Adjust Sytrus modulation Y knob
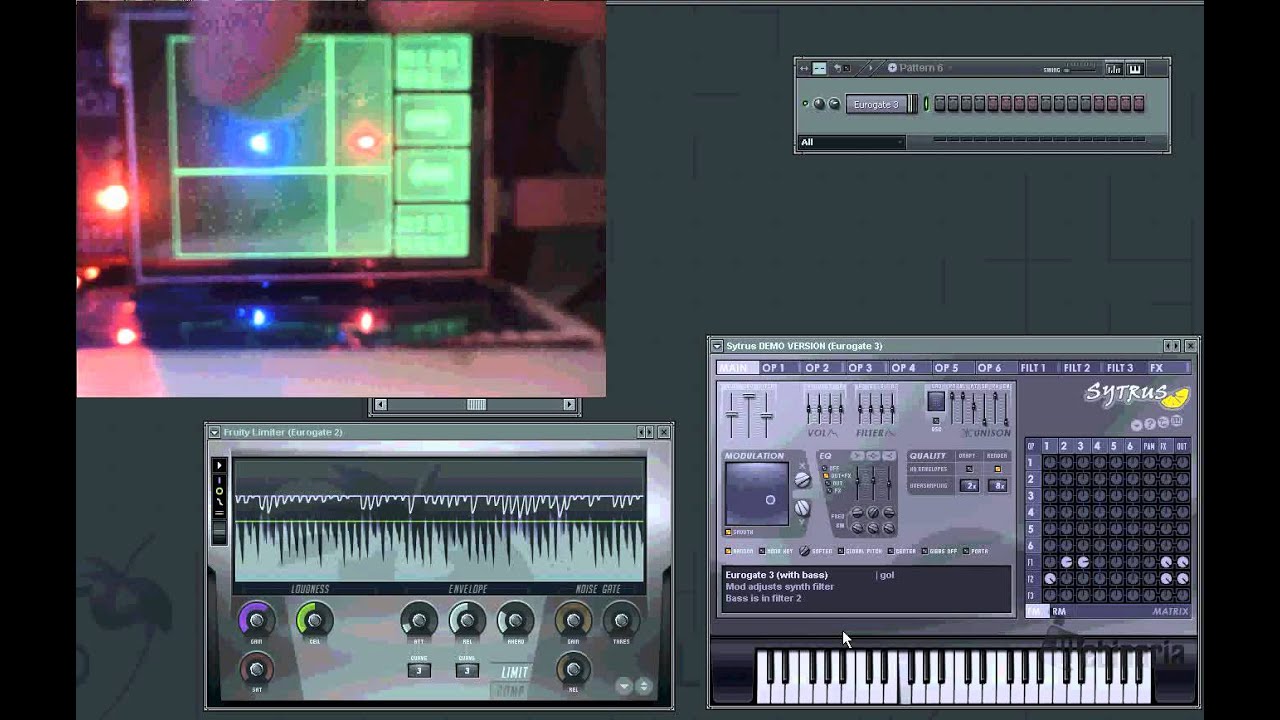The height and width of the screenshot is (720, 1280). pos(802,508)
